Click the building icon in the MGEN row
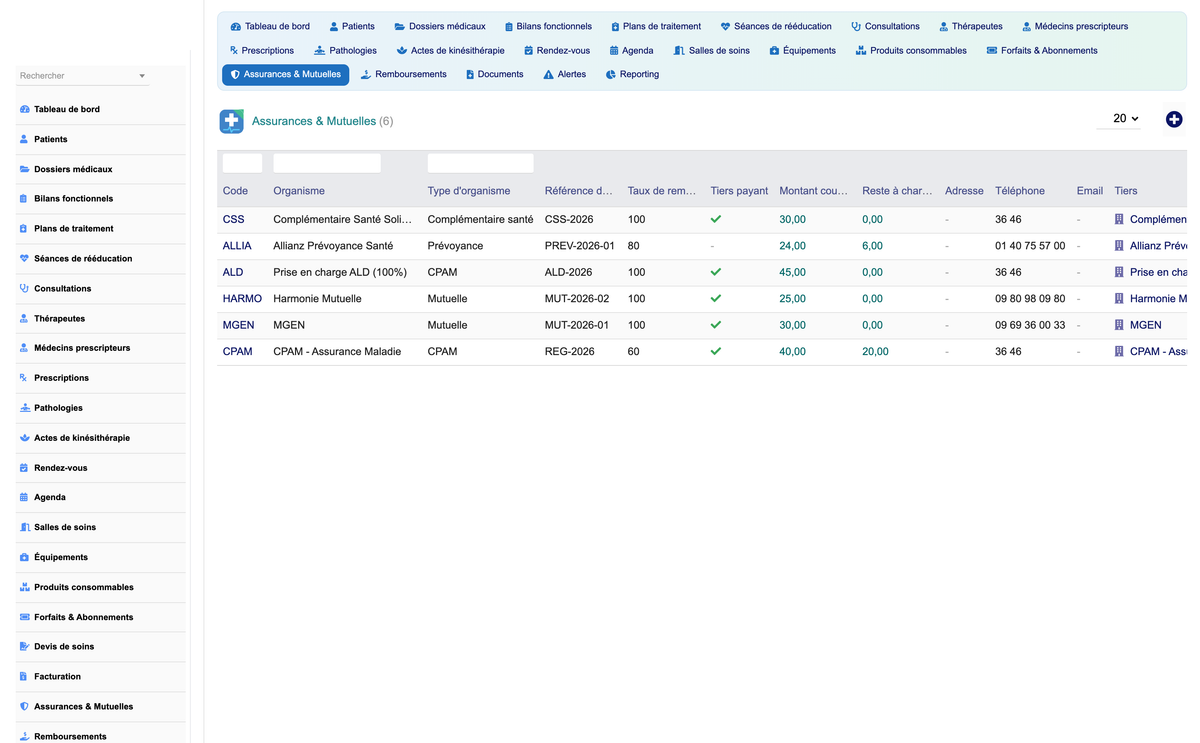Screen dimensions: 1200x743 tap(1119, 325)
